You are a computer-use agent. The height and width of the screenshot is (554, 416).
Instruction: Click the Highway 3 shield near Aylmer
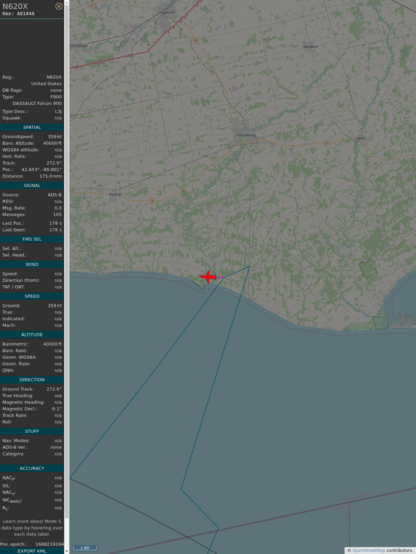152,201
